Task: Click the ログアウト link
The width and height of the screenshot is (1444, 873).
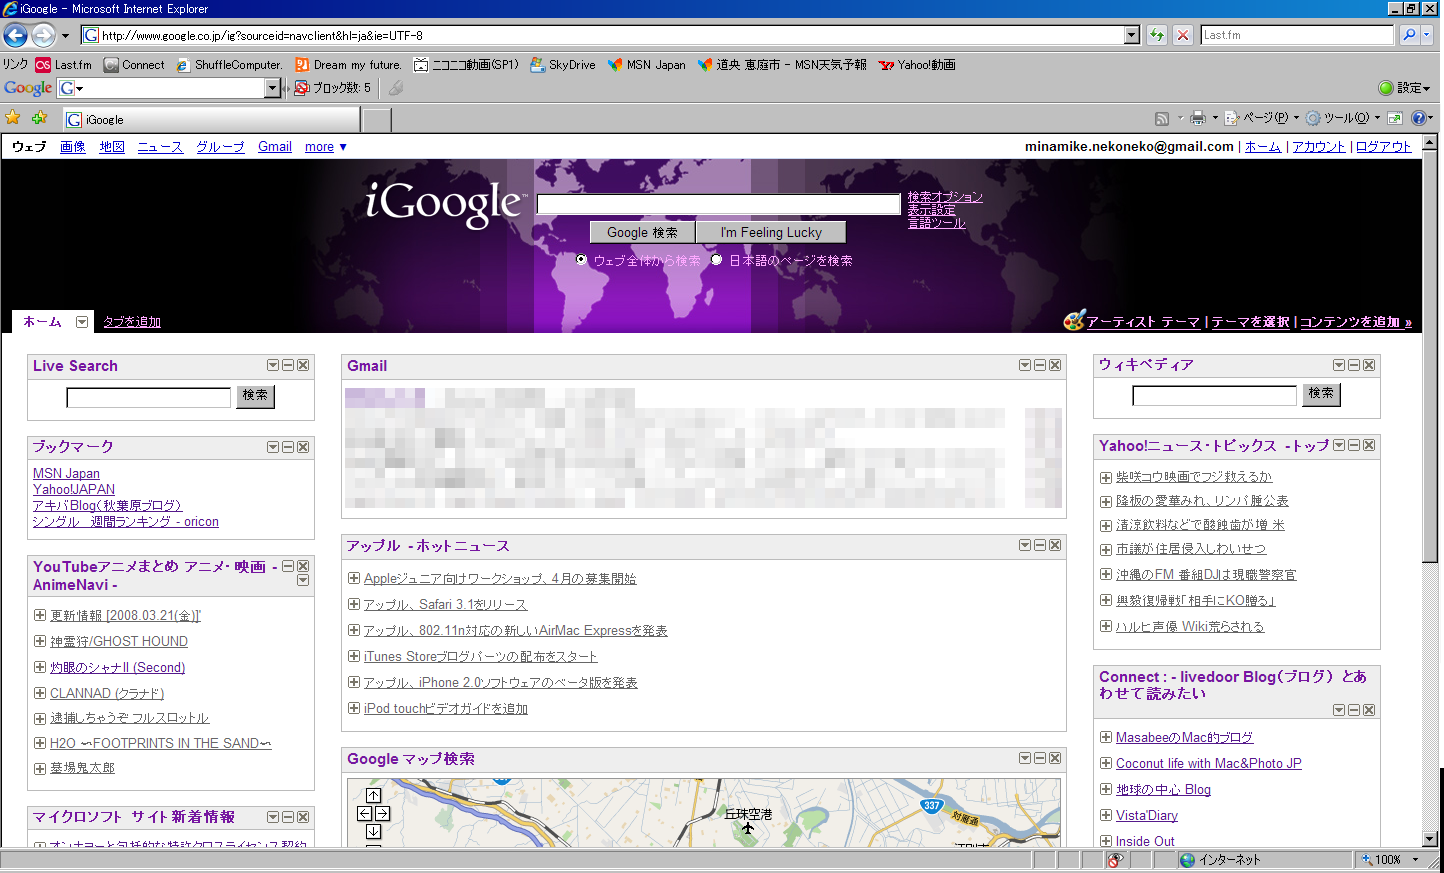Action: pos(1383,147)
